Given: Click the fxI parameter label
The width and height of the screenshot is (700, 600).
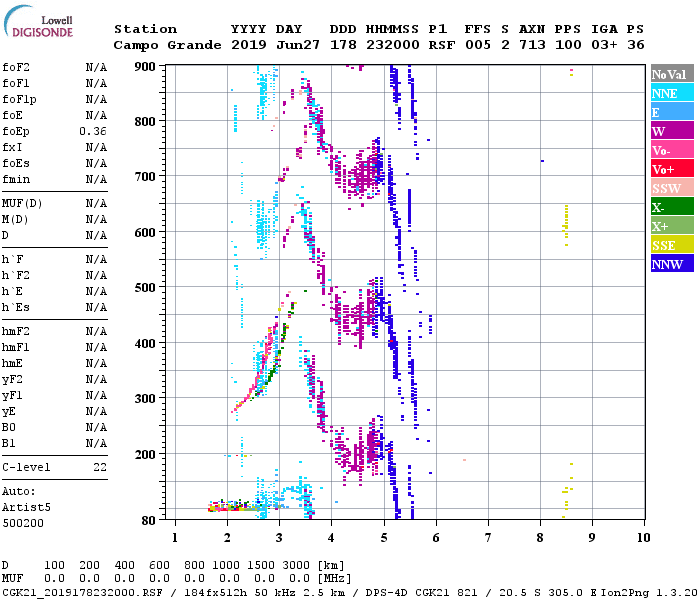Looking at the screenshot, I should [12, 147].
